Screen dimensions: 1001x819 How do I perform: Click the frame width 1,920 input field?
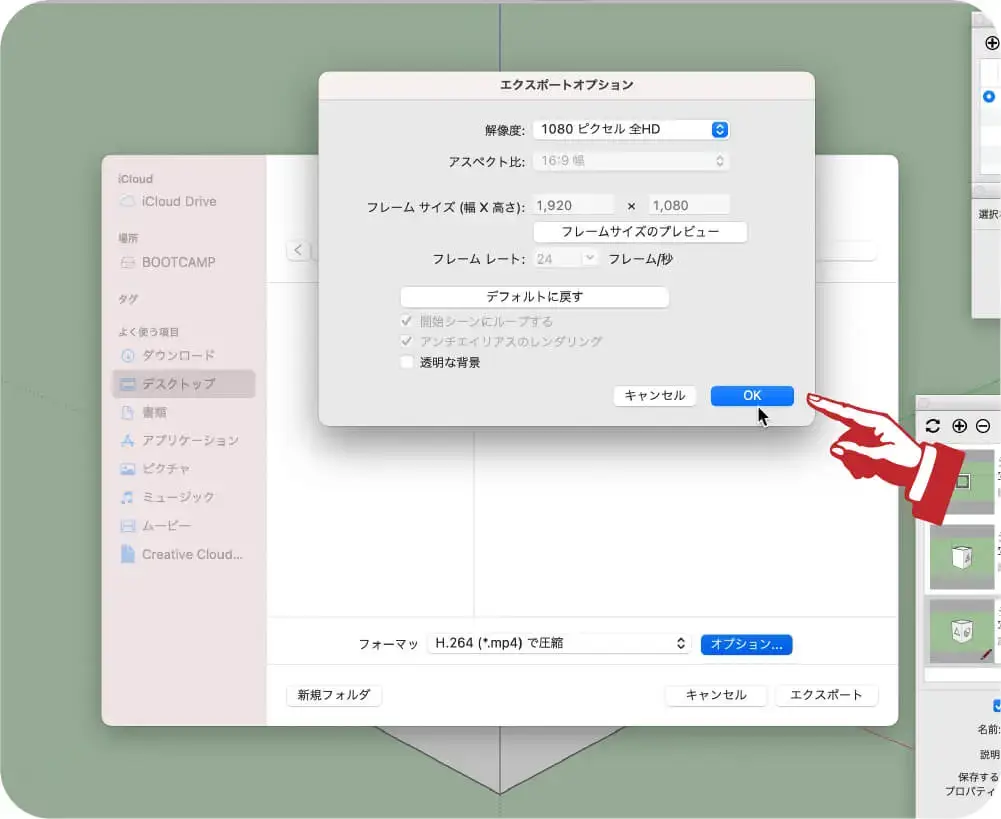(x=572, y=204)
